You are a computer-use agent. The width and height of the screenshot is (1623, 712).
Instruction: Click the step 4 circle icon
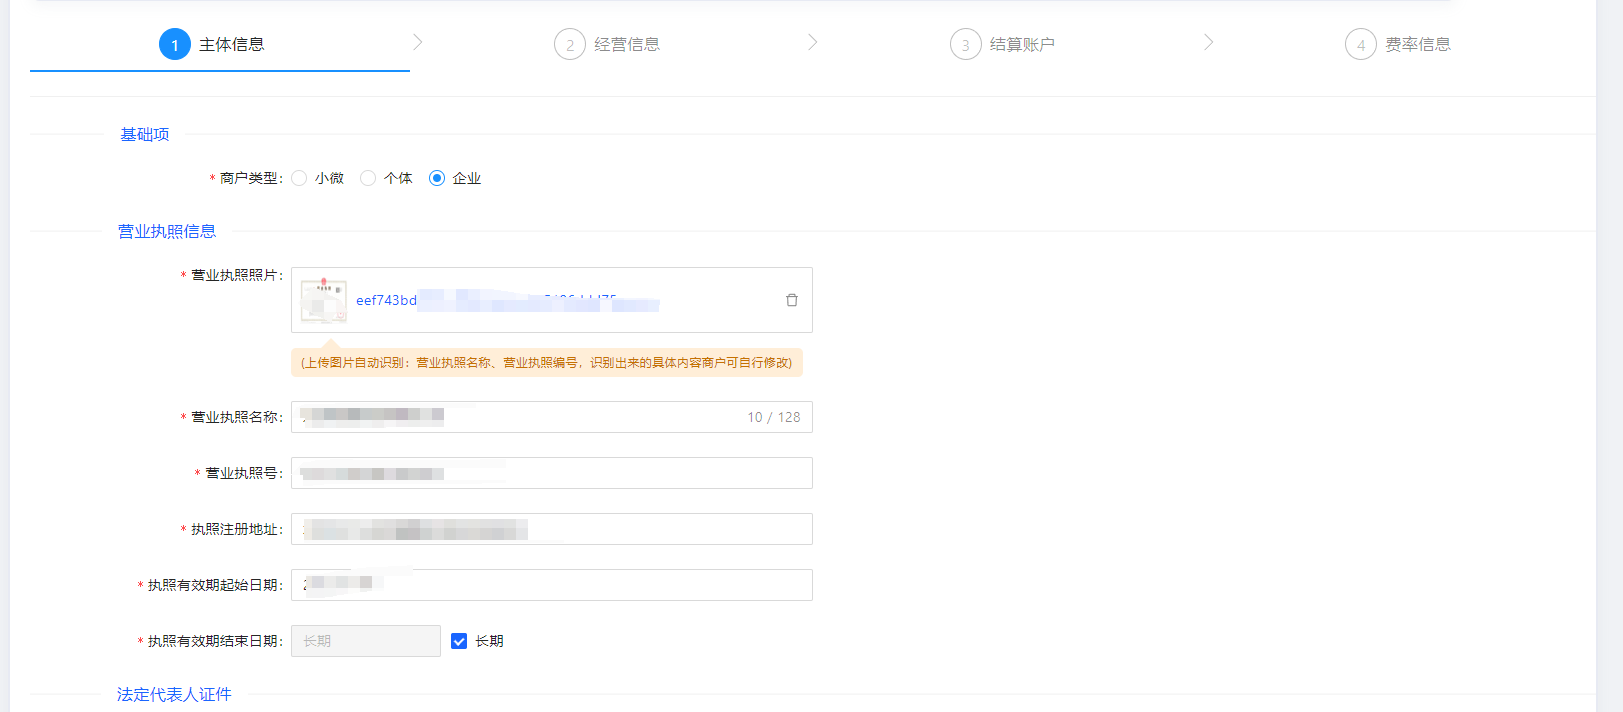(1360, 44)
